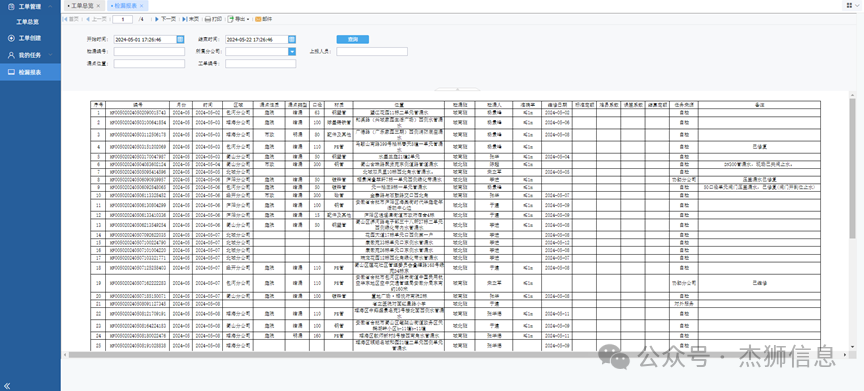Click the 打印 print icon in toolbar

(x=208, y=19)
